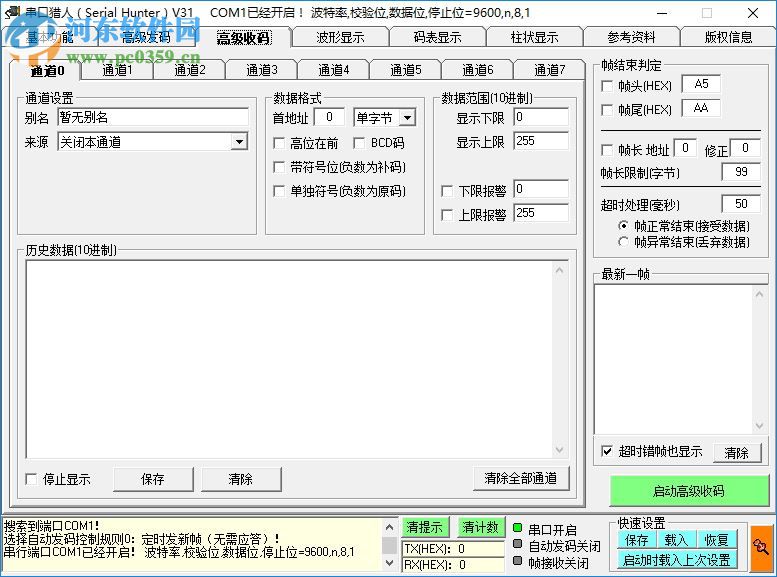Click 保存 button under history data
The width and height of the screenshot is (777, 577).
point(153,479)
